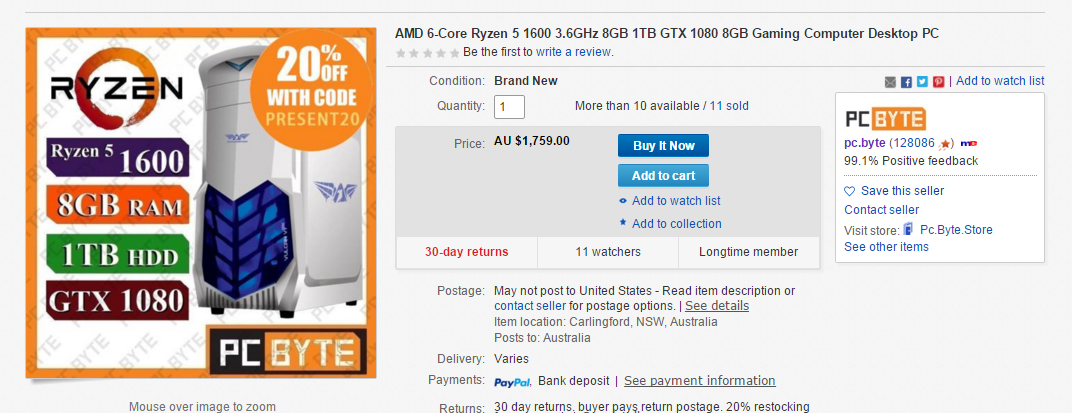The width and height of the screenshot is (1072, 413).
Task: Open the write a review link
Action: pos(574,52)
